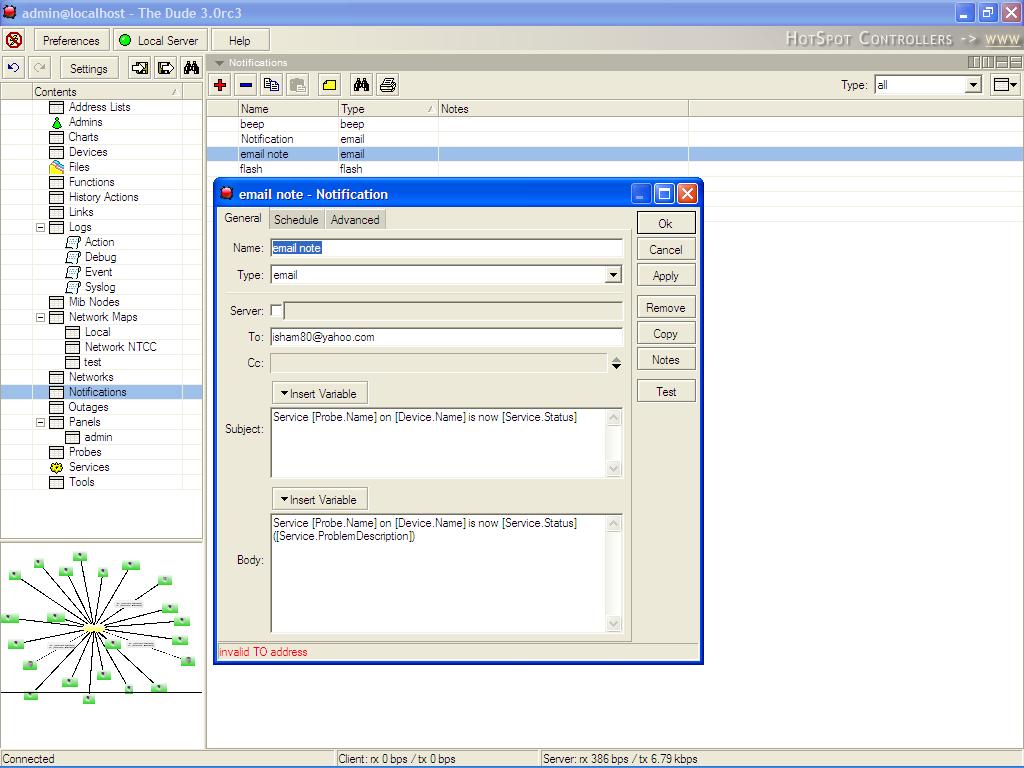Click the To email address field
The width and height of the screenshot is (1024, 768).
coord(446,337)
